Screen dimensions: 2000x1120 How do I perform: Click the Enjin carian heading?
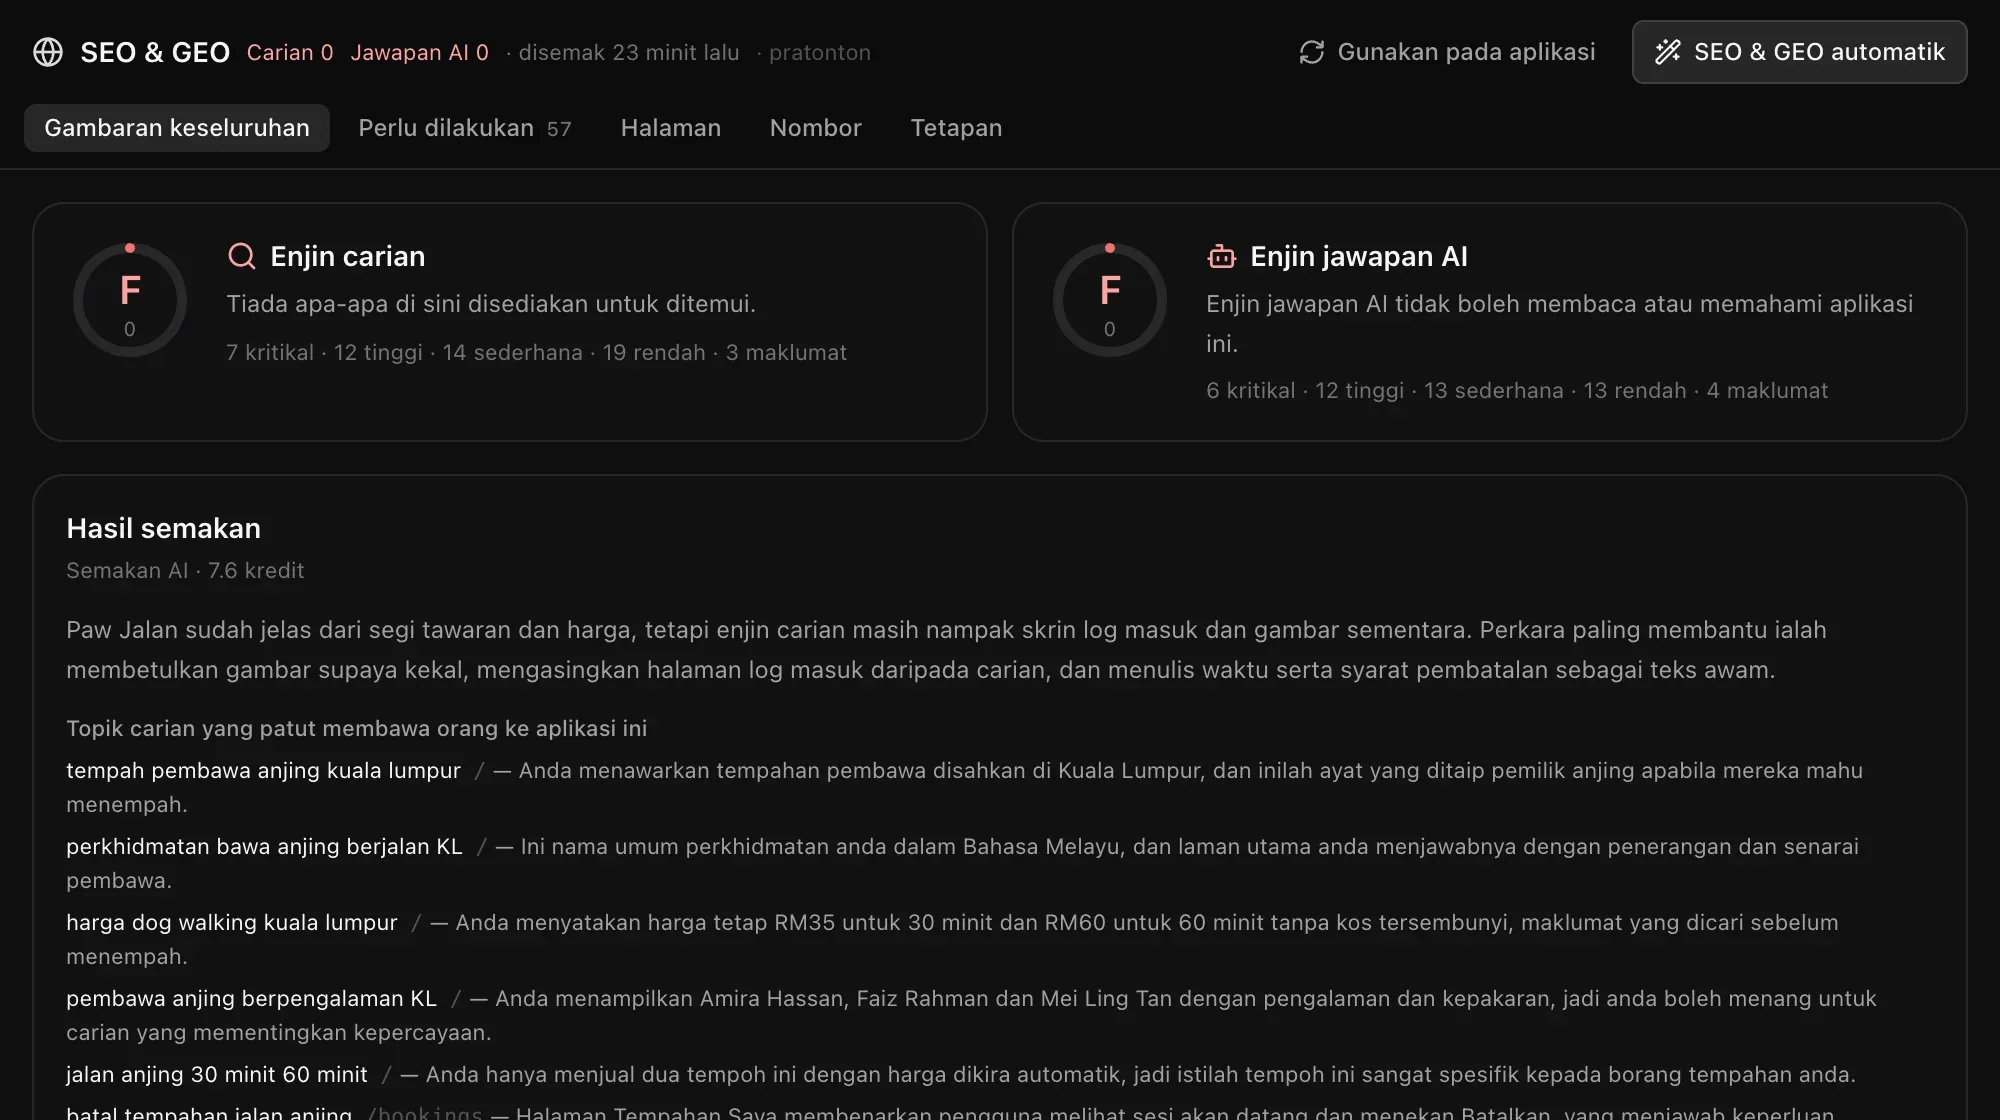[348, 256]
